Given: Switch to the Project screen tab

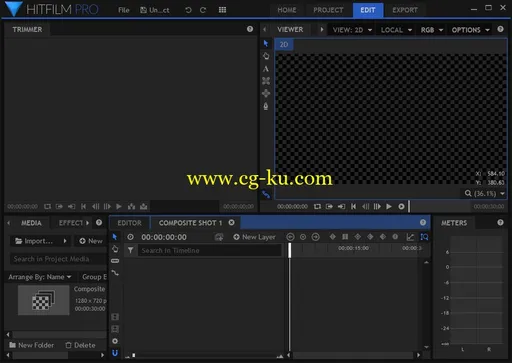Looking at the screenshot, I should (328, 10).
